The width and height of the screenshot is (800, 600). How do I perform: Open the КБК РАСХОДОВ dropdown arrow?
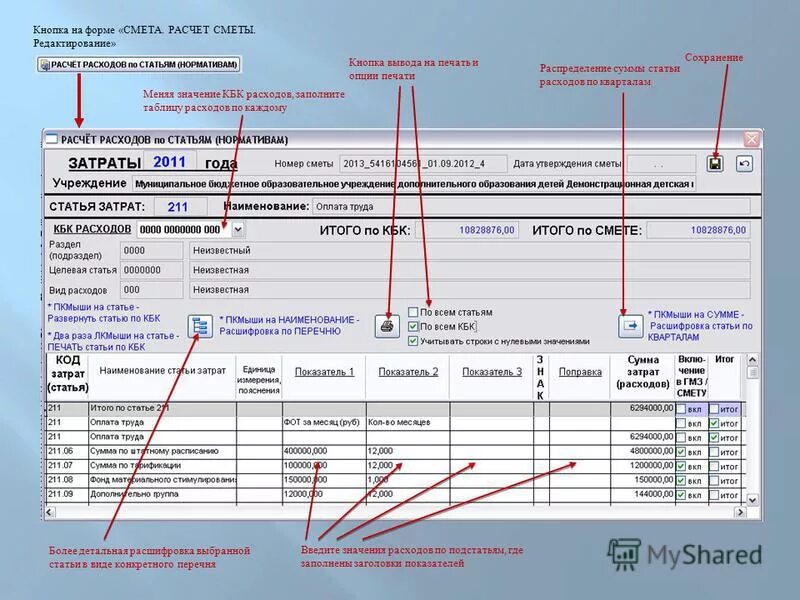238,230
